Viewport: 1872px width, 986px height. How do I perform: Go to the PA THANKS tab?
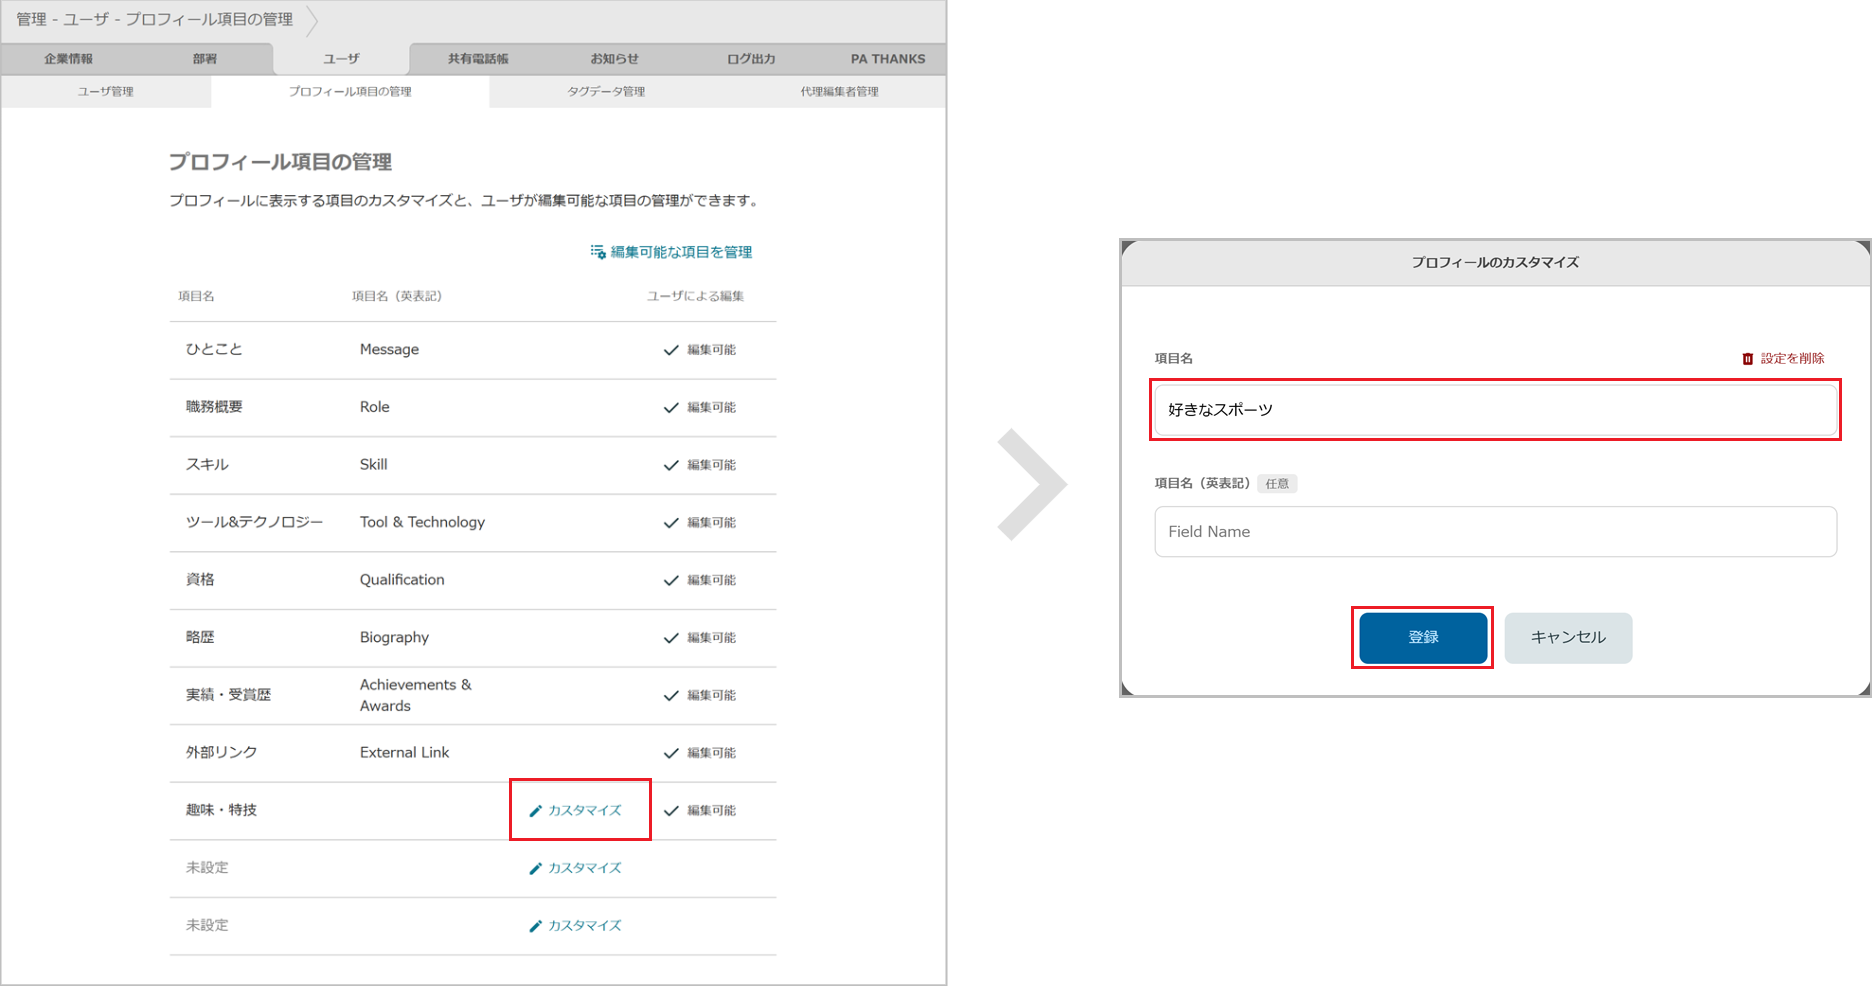[887, 59]
